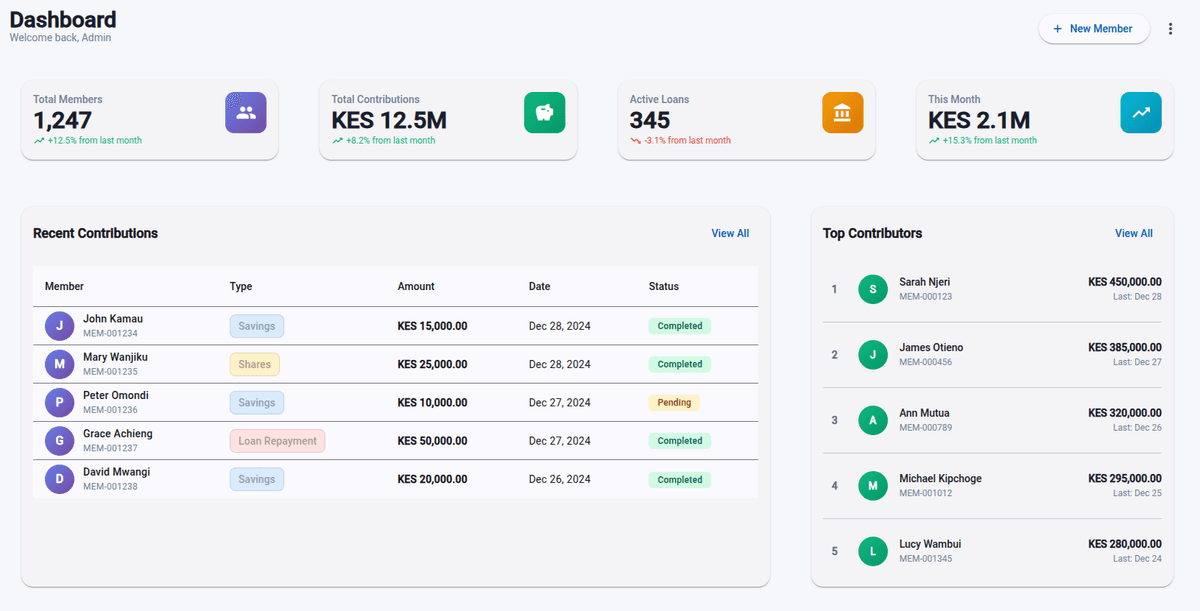Click the piggy bank contributions icon
1200x611 pixels.
click(x=545, y=113)
